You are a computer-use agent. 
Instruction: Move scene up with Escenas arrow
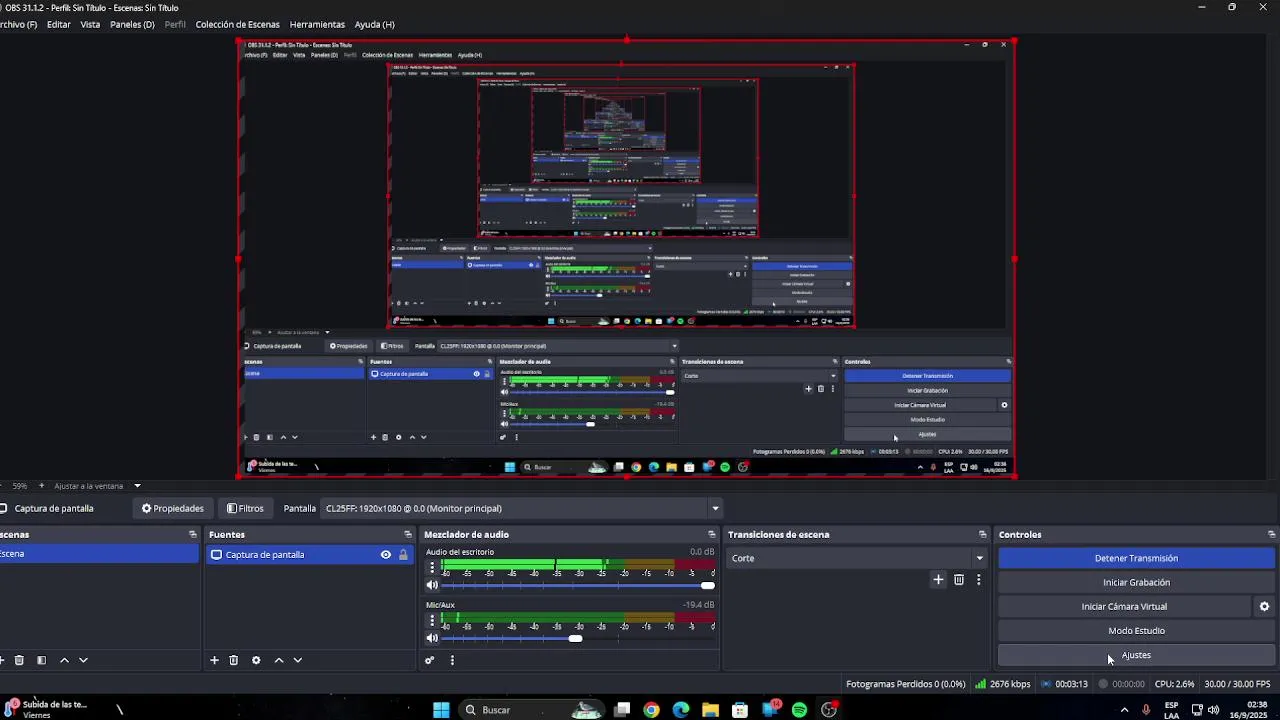[65, 660]
